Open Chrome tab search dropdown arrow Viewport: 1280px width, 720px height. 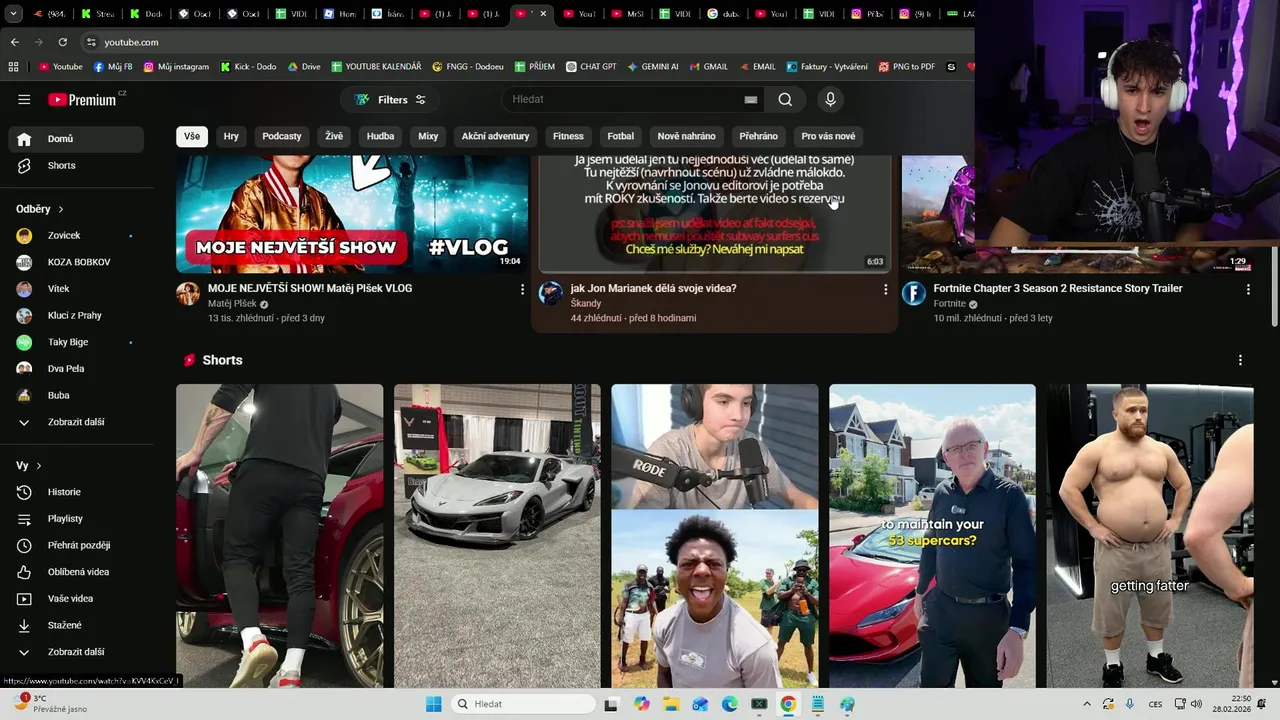13,14
